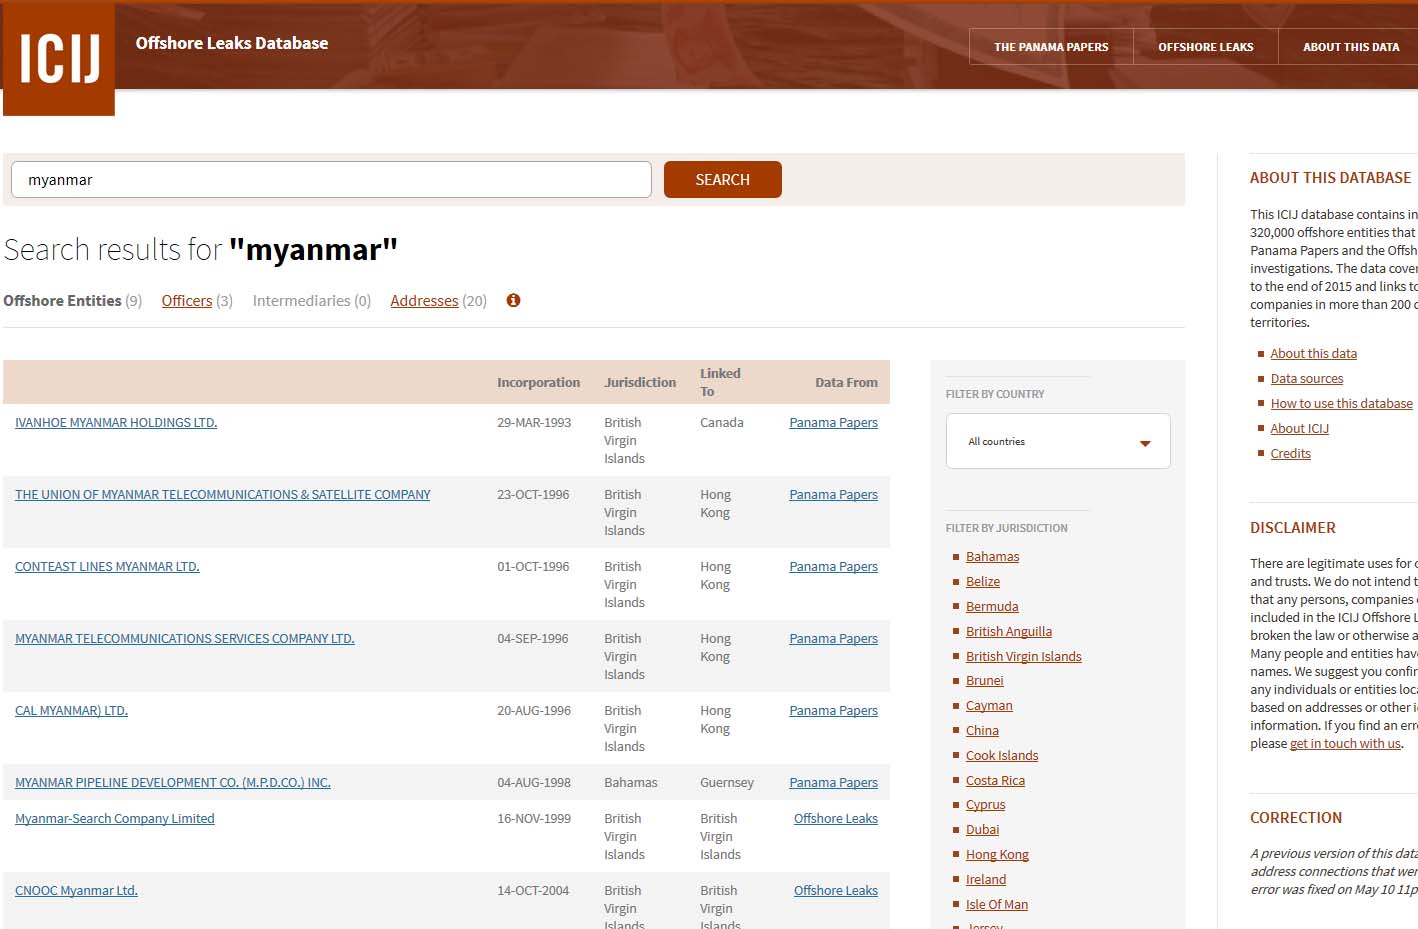Focus the search box containing myanmar
The width and height of the screenshot is (1418, 929).
(x=331, y=180)
